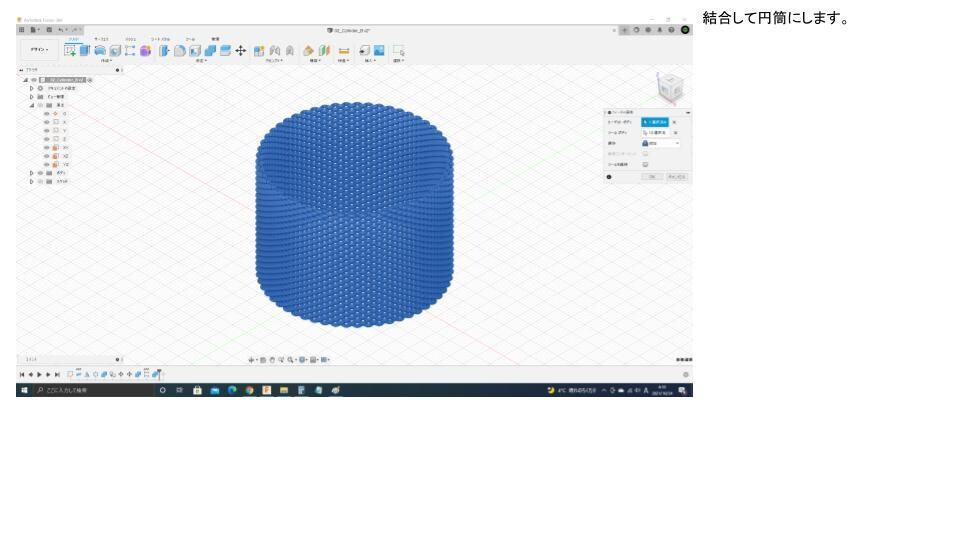Click the Undo arrow icon
The height and width of the screenshot is (540, 960).
[x=61, y=29]
